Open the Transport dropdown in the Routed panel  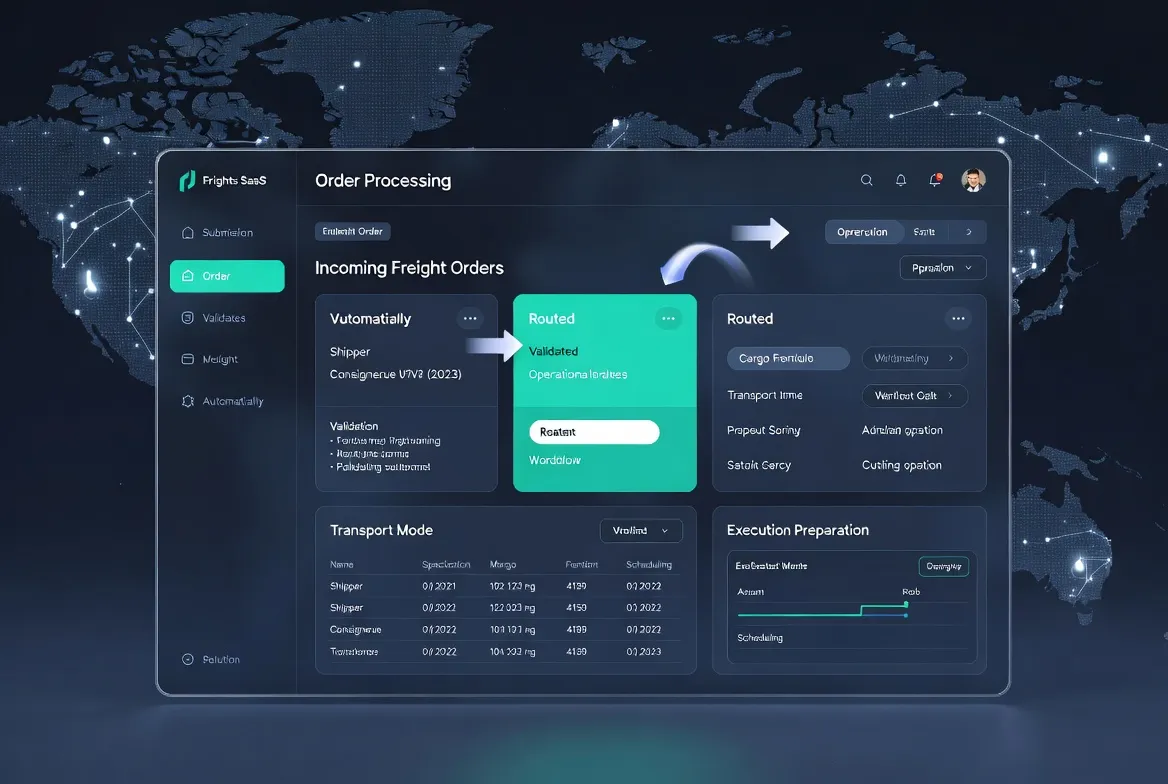coord(914,395)
